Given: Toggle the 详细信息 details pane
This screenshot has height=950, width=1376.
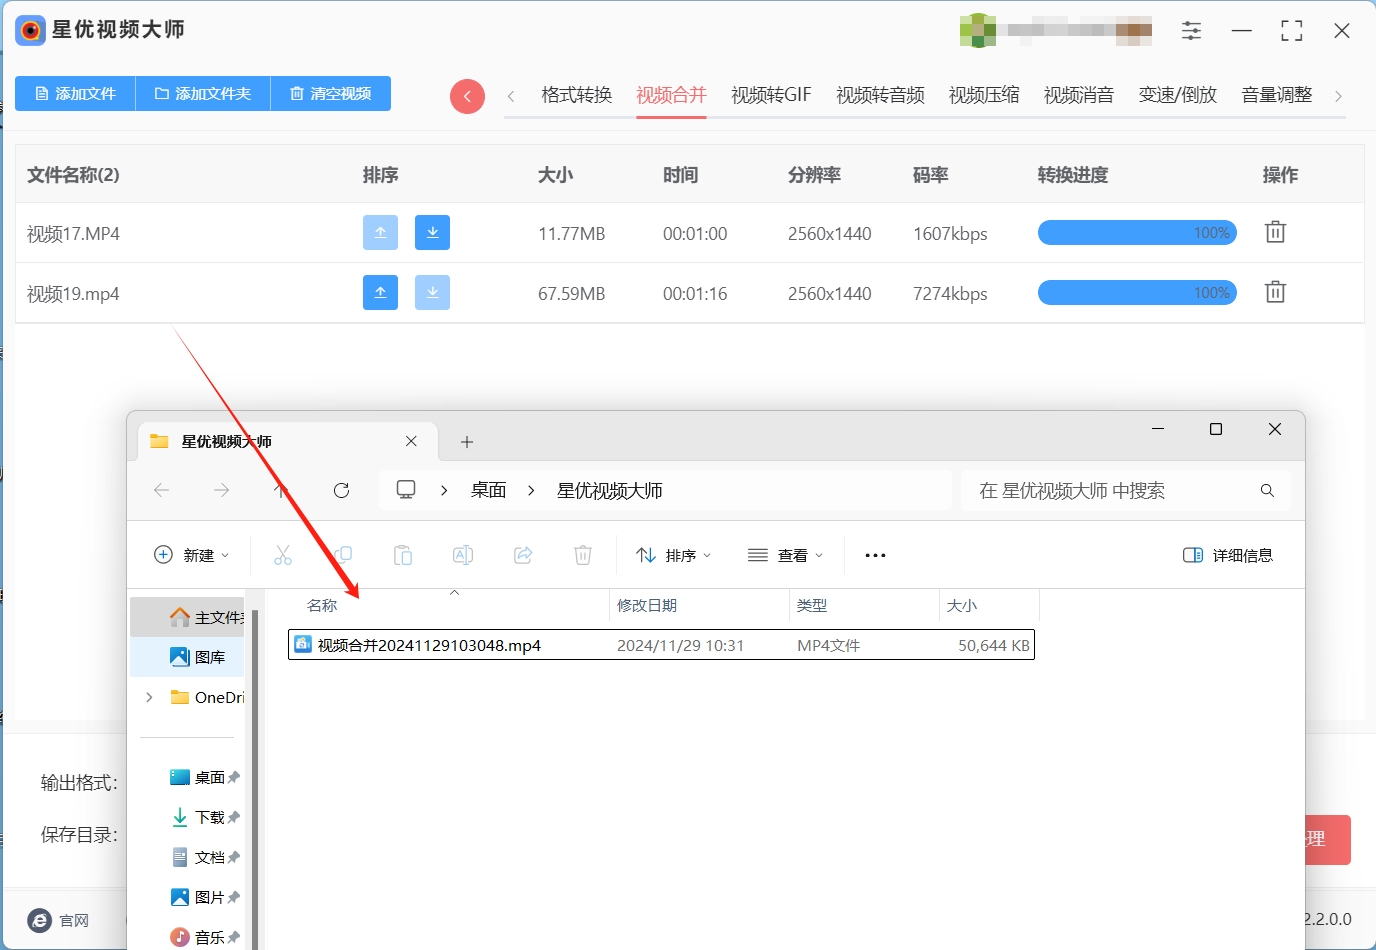Looking at the screenshot, I should pos(1228,555).
